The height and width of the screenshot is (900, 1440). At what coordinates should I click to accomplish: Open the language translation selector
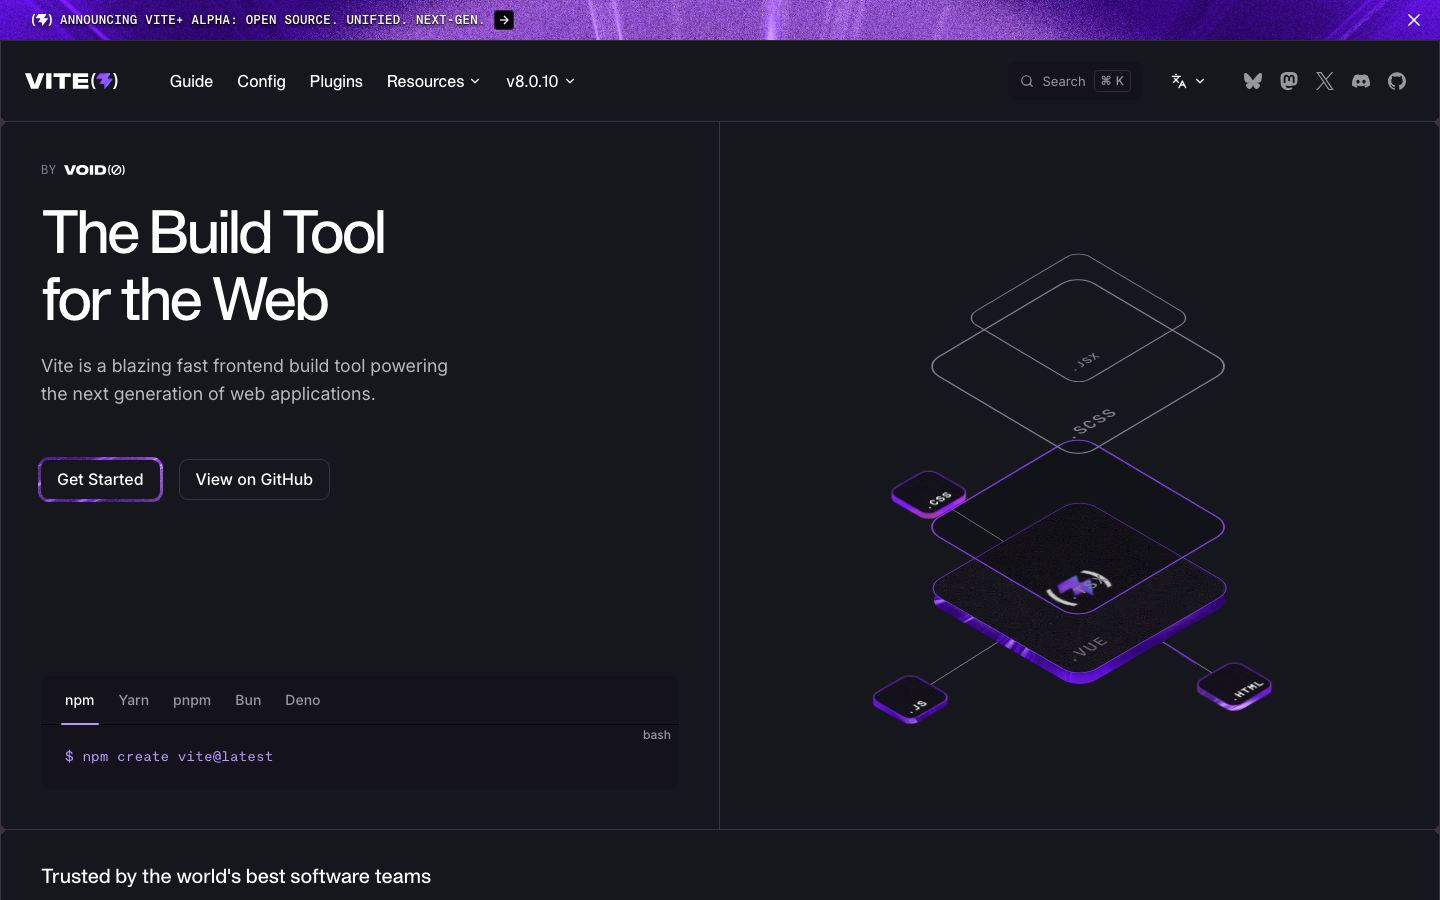1188,81
